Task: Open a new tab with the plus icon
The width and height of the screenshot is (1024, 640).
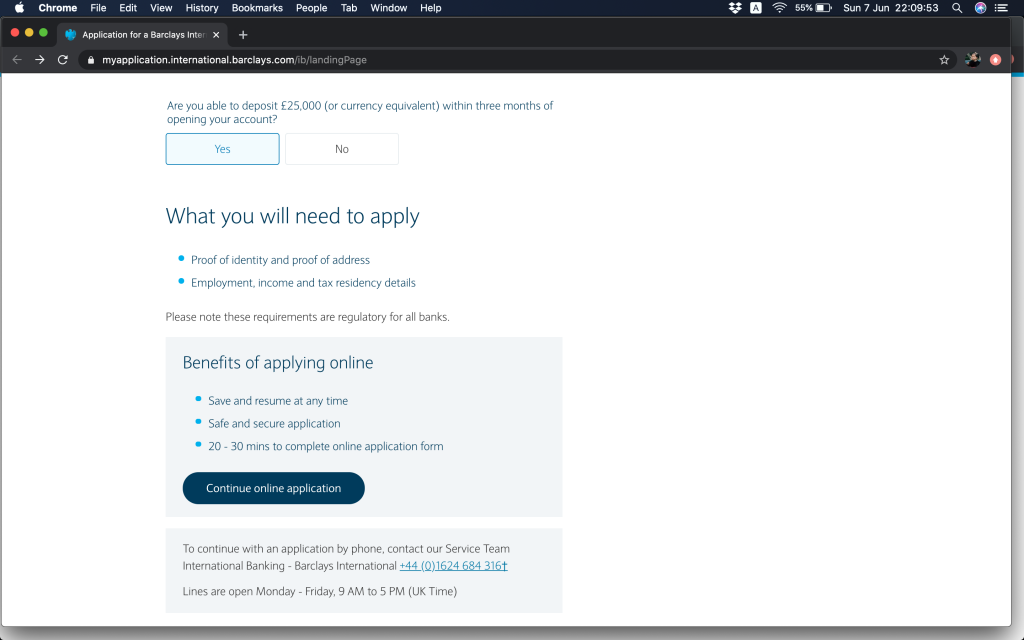Action: click(x=243, y=34)
